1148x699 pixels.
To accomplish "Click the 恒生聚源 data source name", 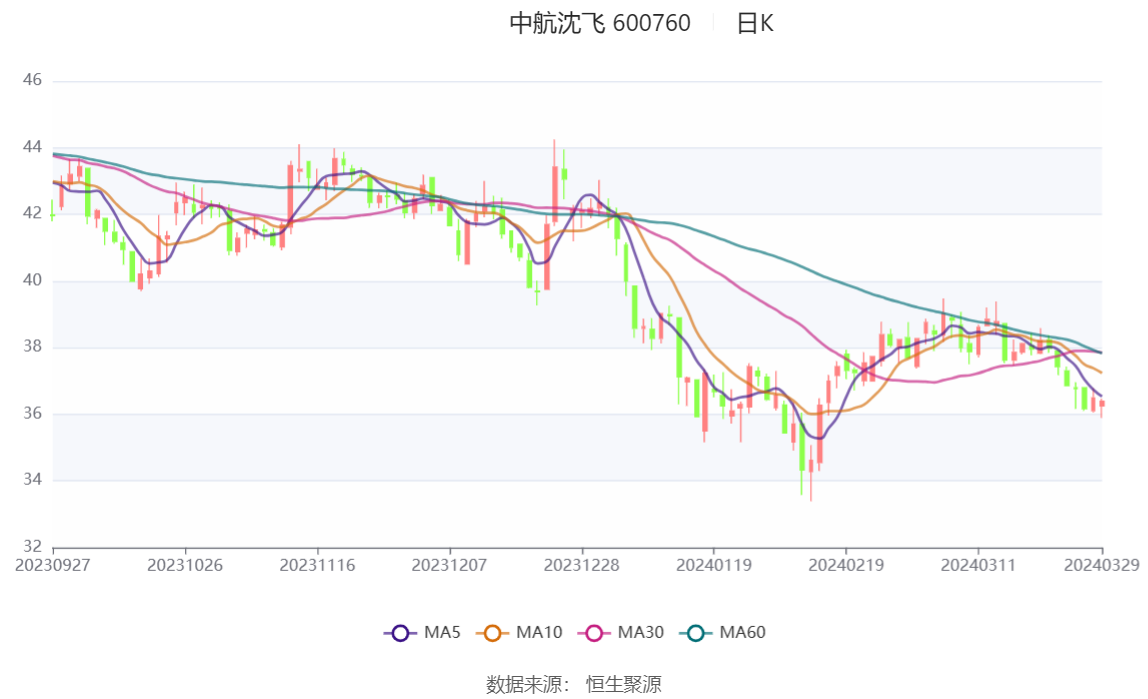I will point(623,684).
